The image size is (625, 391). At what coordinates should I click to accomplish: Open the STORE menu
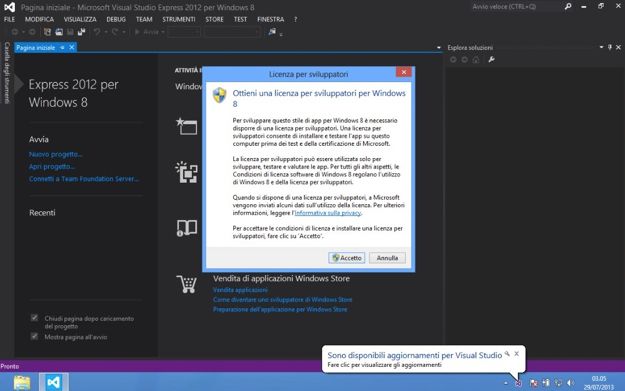point(214,19)
